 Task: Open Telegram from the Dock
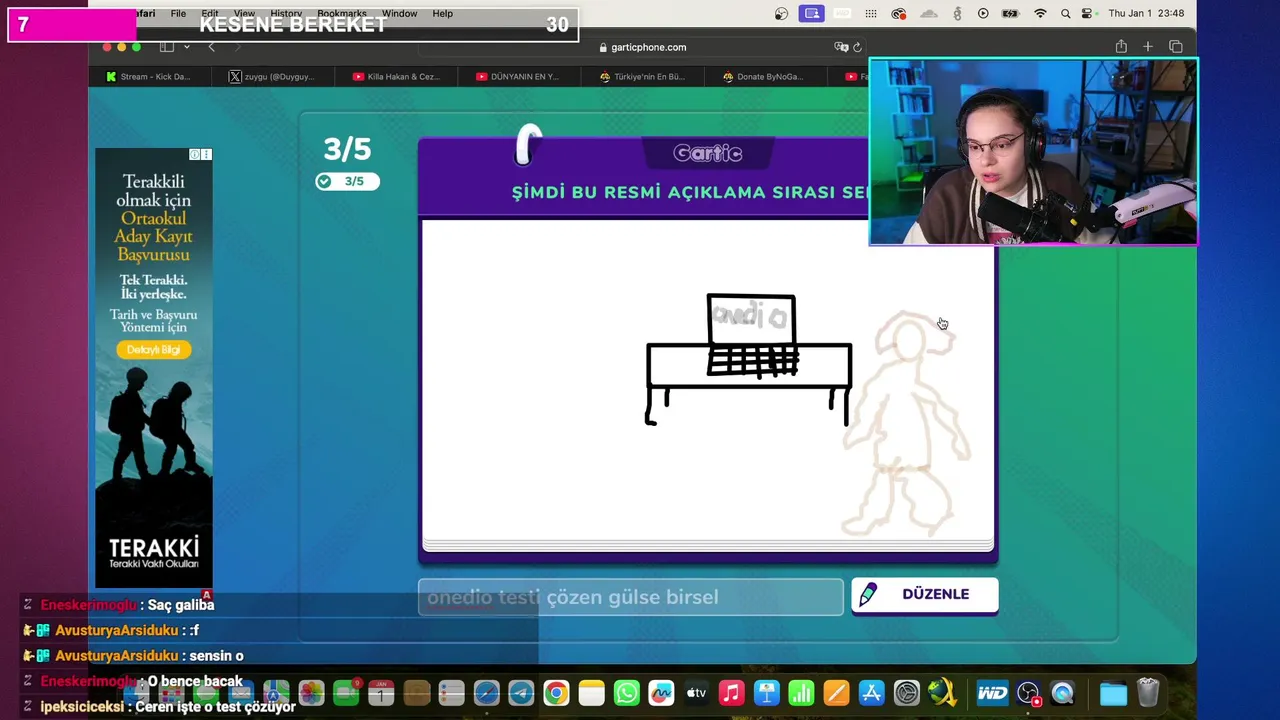pyautogui.click(x=521, y=693)
